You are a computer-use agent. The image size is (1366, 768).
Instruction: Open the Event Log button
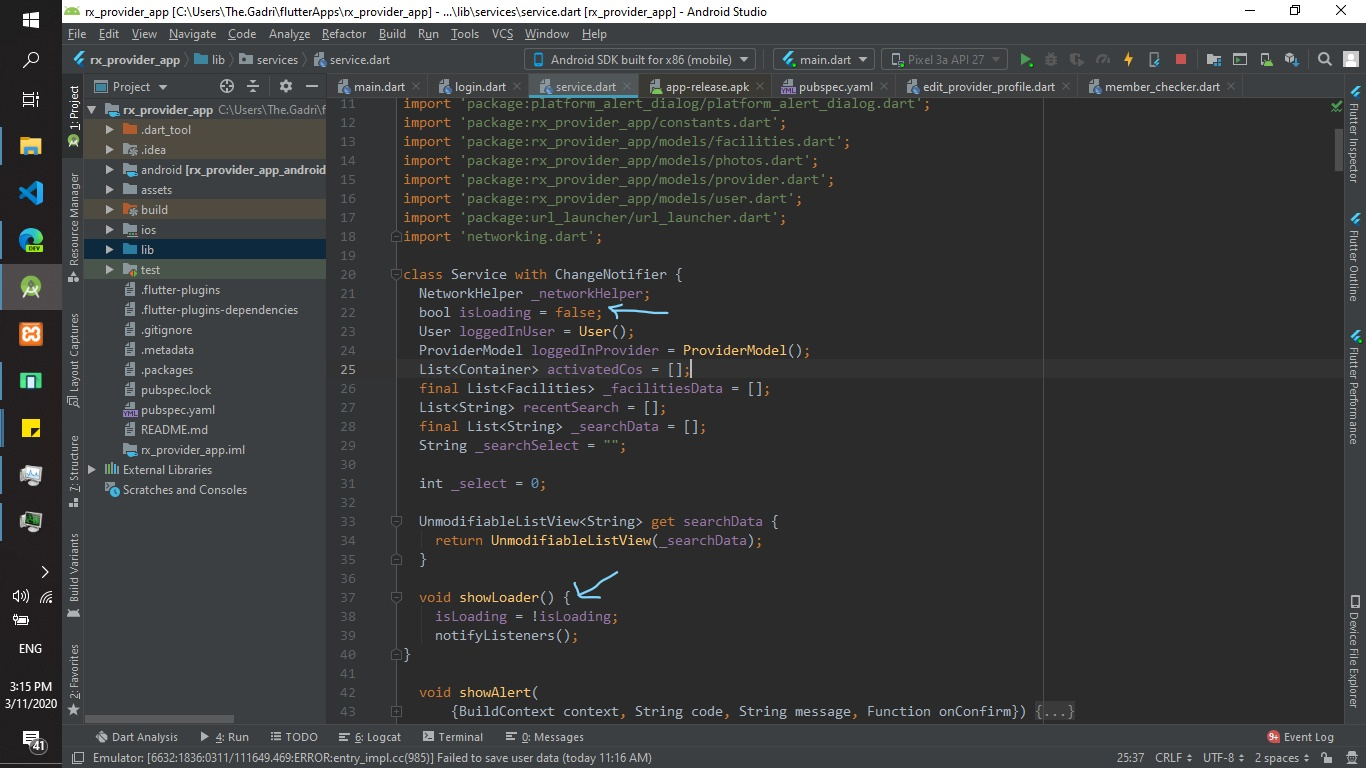[1300, 737]
